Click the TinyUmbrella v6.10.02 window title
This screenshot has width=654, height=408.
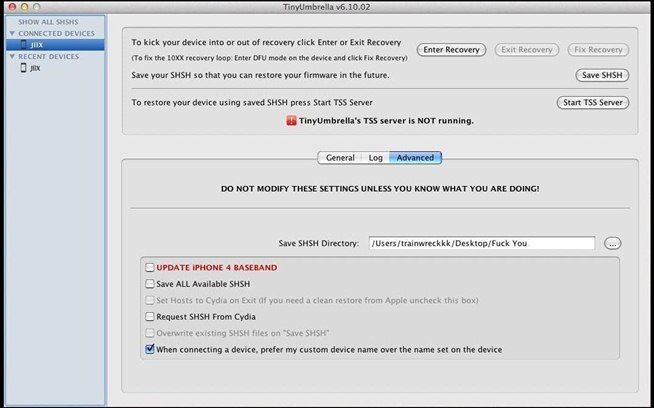pyautogui.click(x=326, y=7)
